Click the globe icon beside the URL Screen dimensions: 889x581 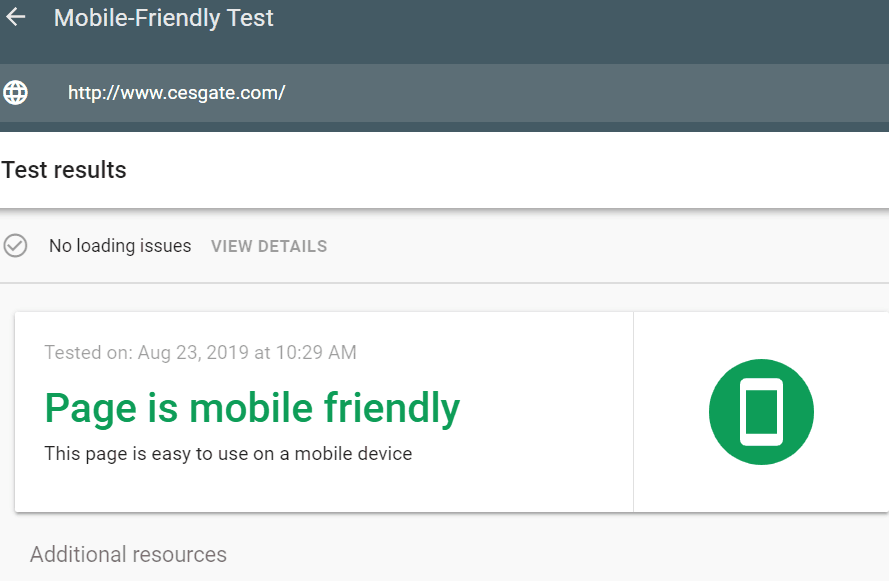click(x=15, y=92)
